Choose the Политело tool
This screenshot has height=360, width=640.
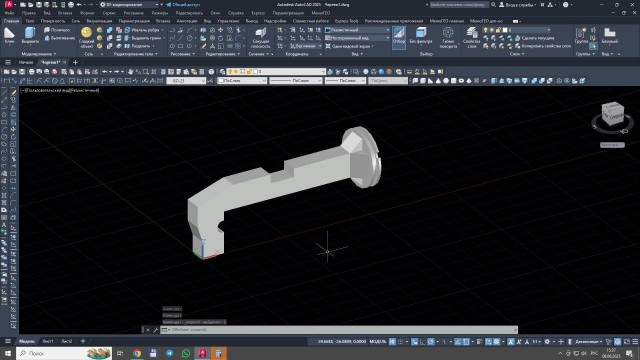coord(57,30)
